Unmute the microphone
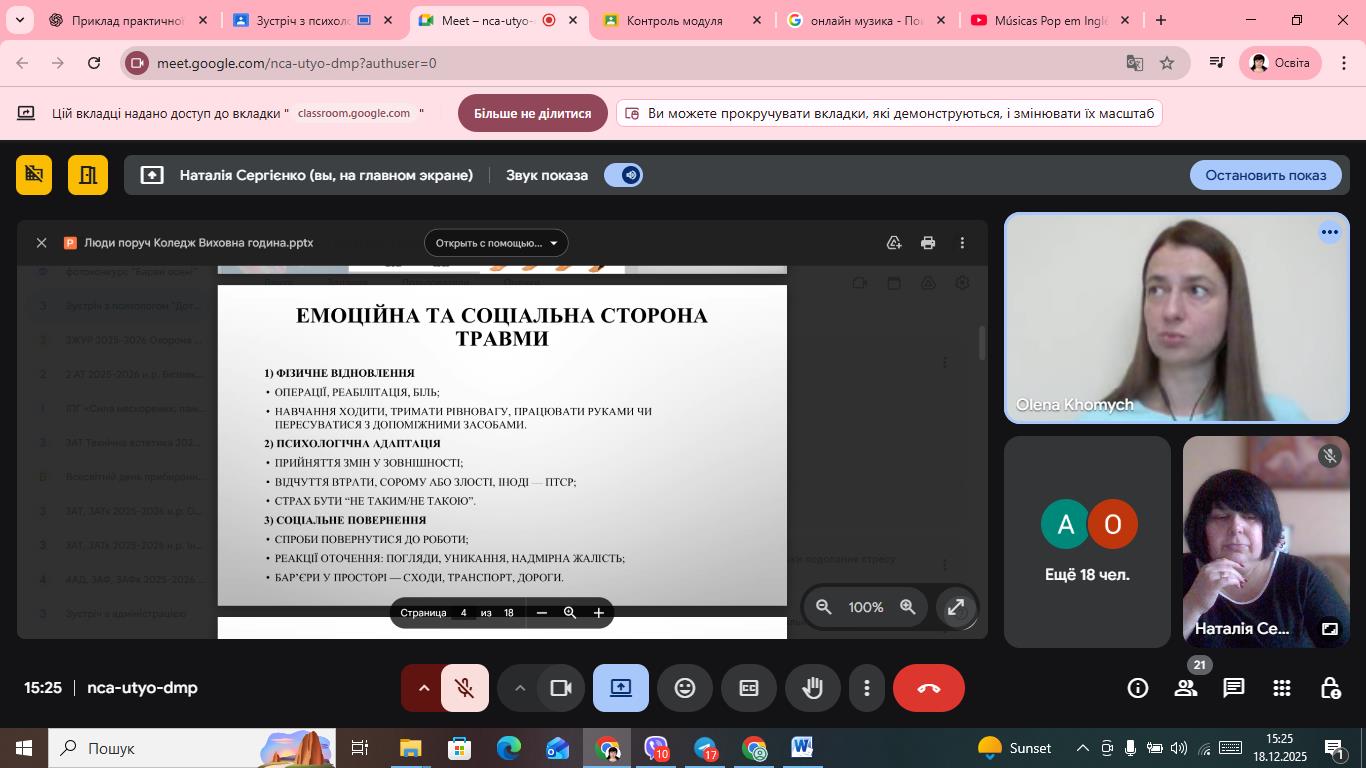Screen dimensions: 1366x768 (464, 688)
